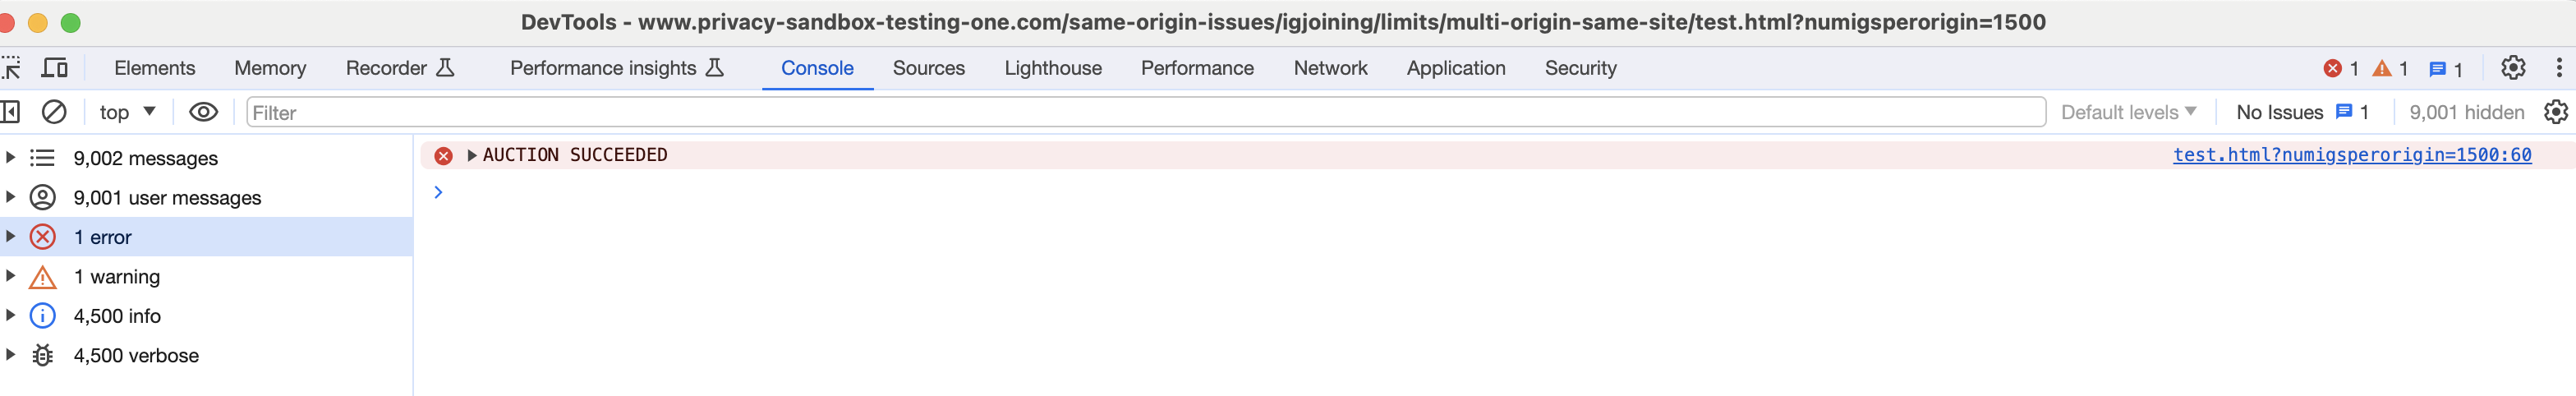Open the test.html source link

point(2352,155)
